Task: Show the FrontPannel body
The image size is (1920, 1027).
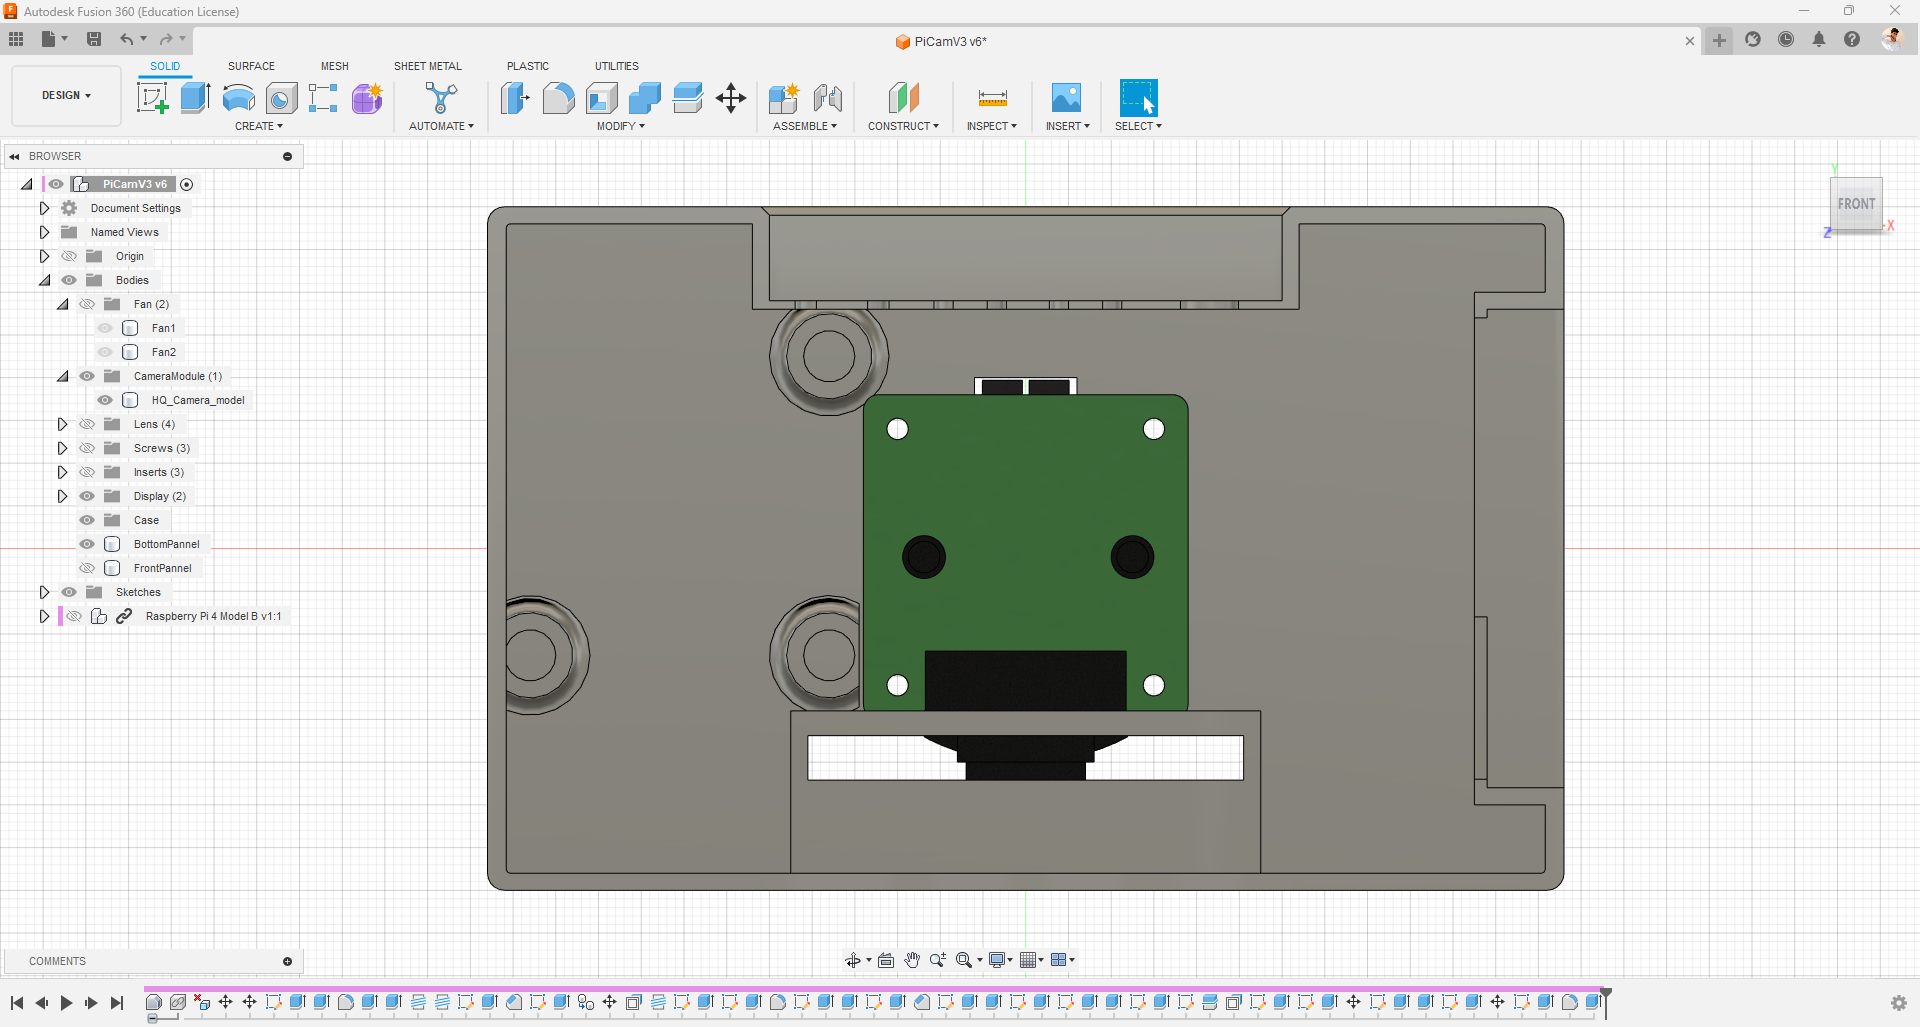Action: coord(87,568)
